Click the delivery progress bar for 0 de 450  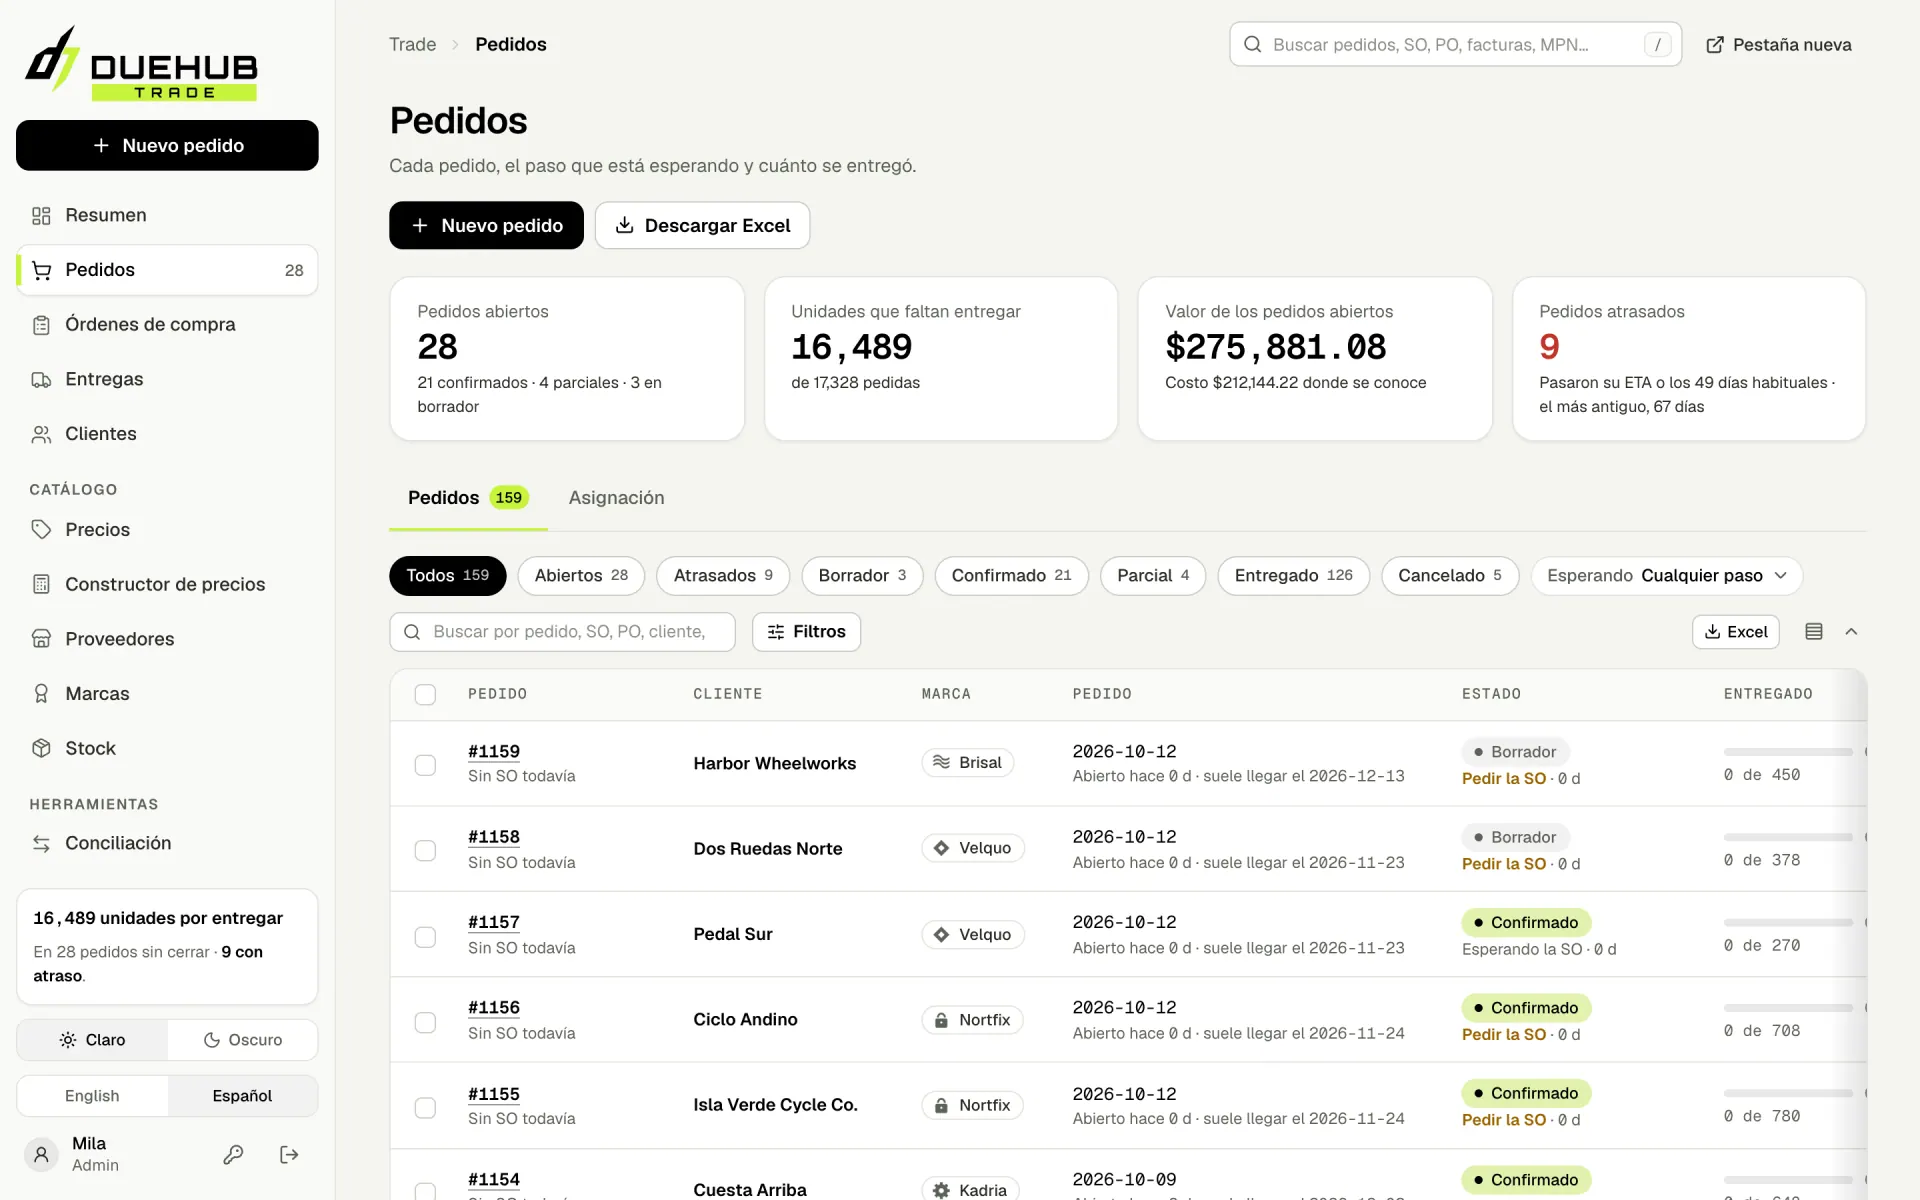pyautogui.click(x=1788, y=752)
